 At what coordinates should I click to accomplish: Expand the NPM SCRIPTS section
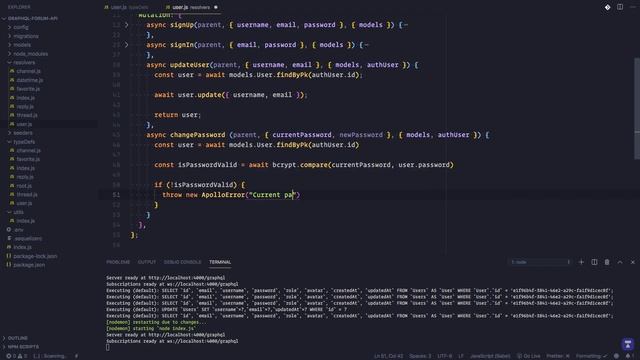tap(23, 347)
